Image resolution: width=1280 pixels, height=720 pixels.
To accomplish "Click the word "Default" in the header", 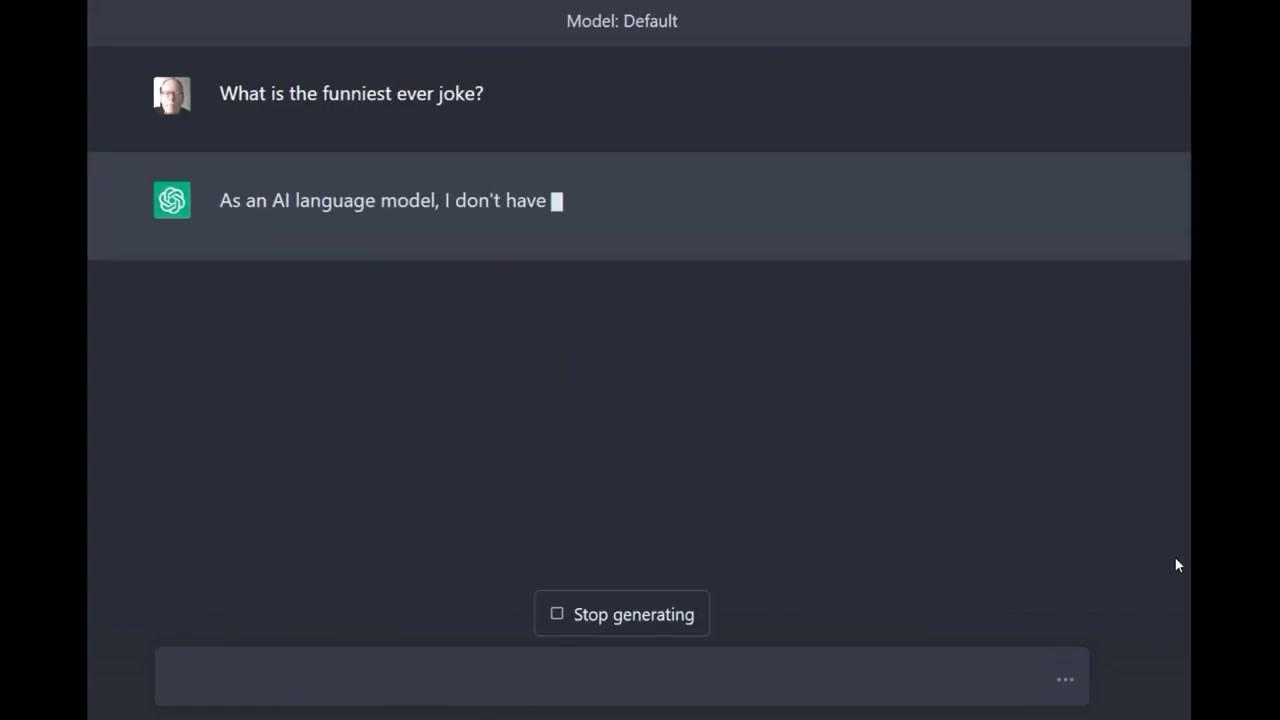I will [649, 21].
